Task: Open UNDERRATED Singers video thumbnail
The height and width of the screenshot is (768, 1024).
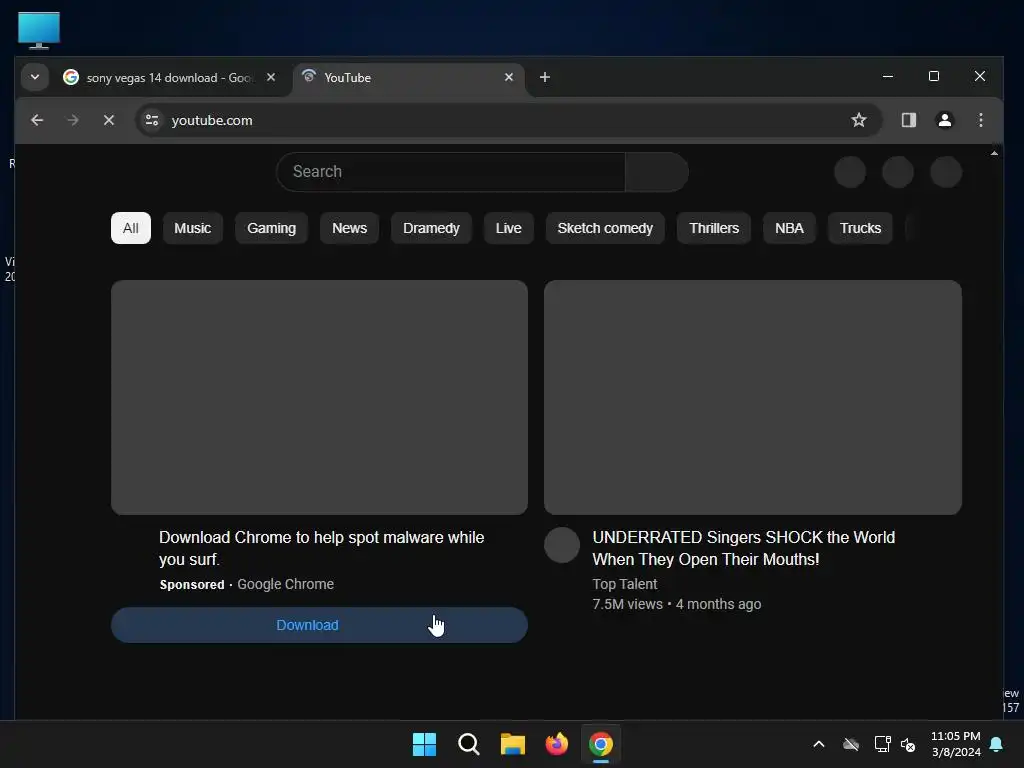Action: 753,397
